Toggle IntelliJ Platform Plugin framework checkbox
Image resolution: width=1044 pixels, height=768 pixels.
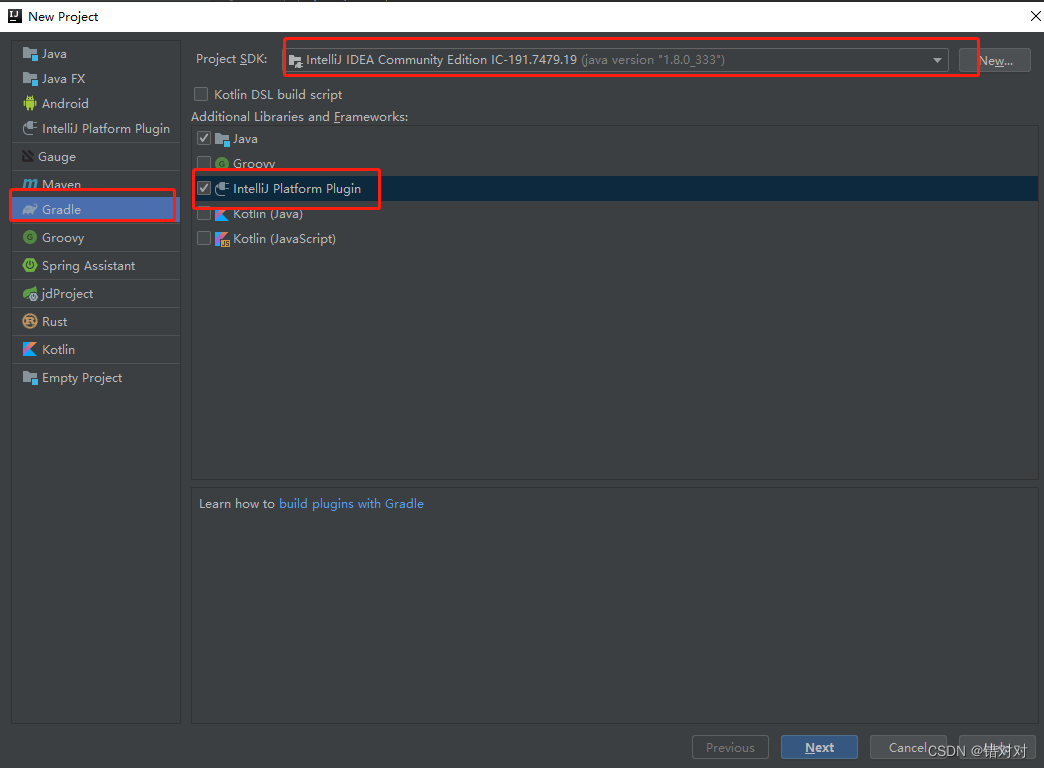tap(204, 188)
